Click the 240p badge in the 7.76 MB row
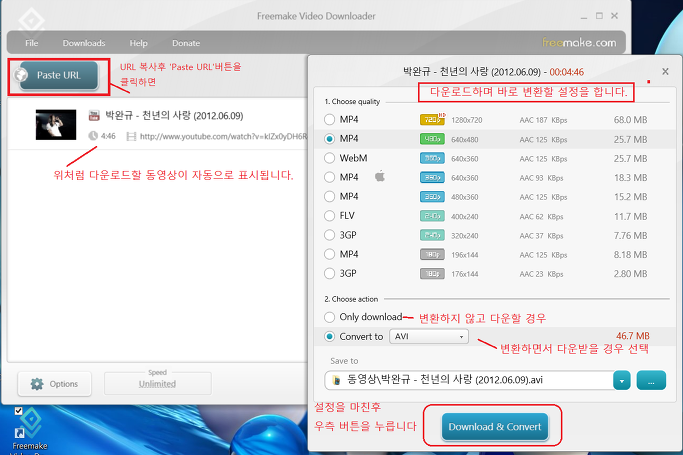Image resolution: width=683 pixels, height=455 pixels. 432,235
